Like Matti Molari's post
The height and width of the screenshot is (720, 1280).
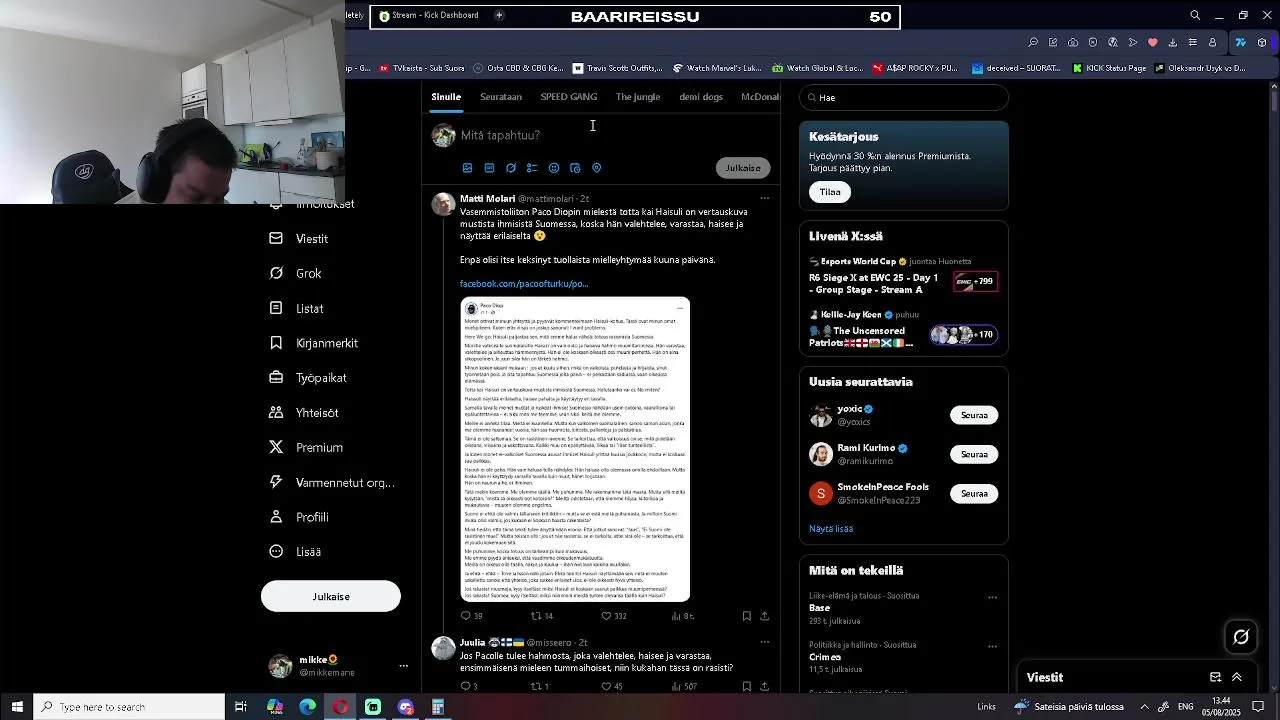point(613,616)
